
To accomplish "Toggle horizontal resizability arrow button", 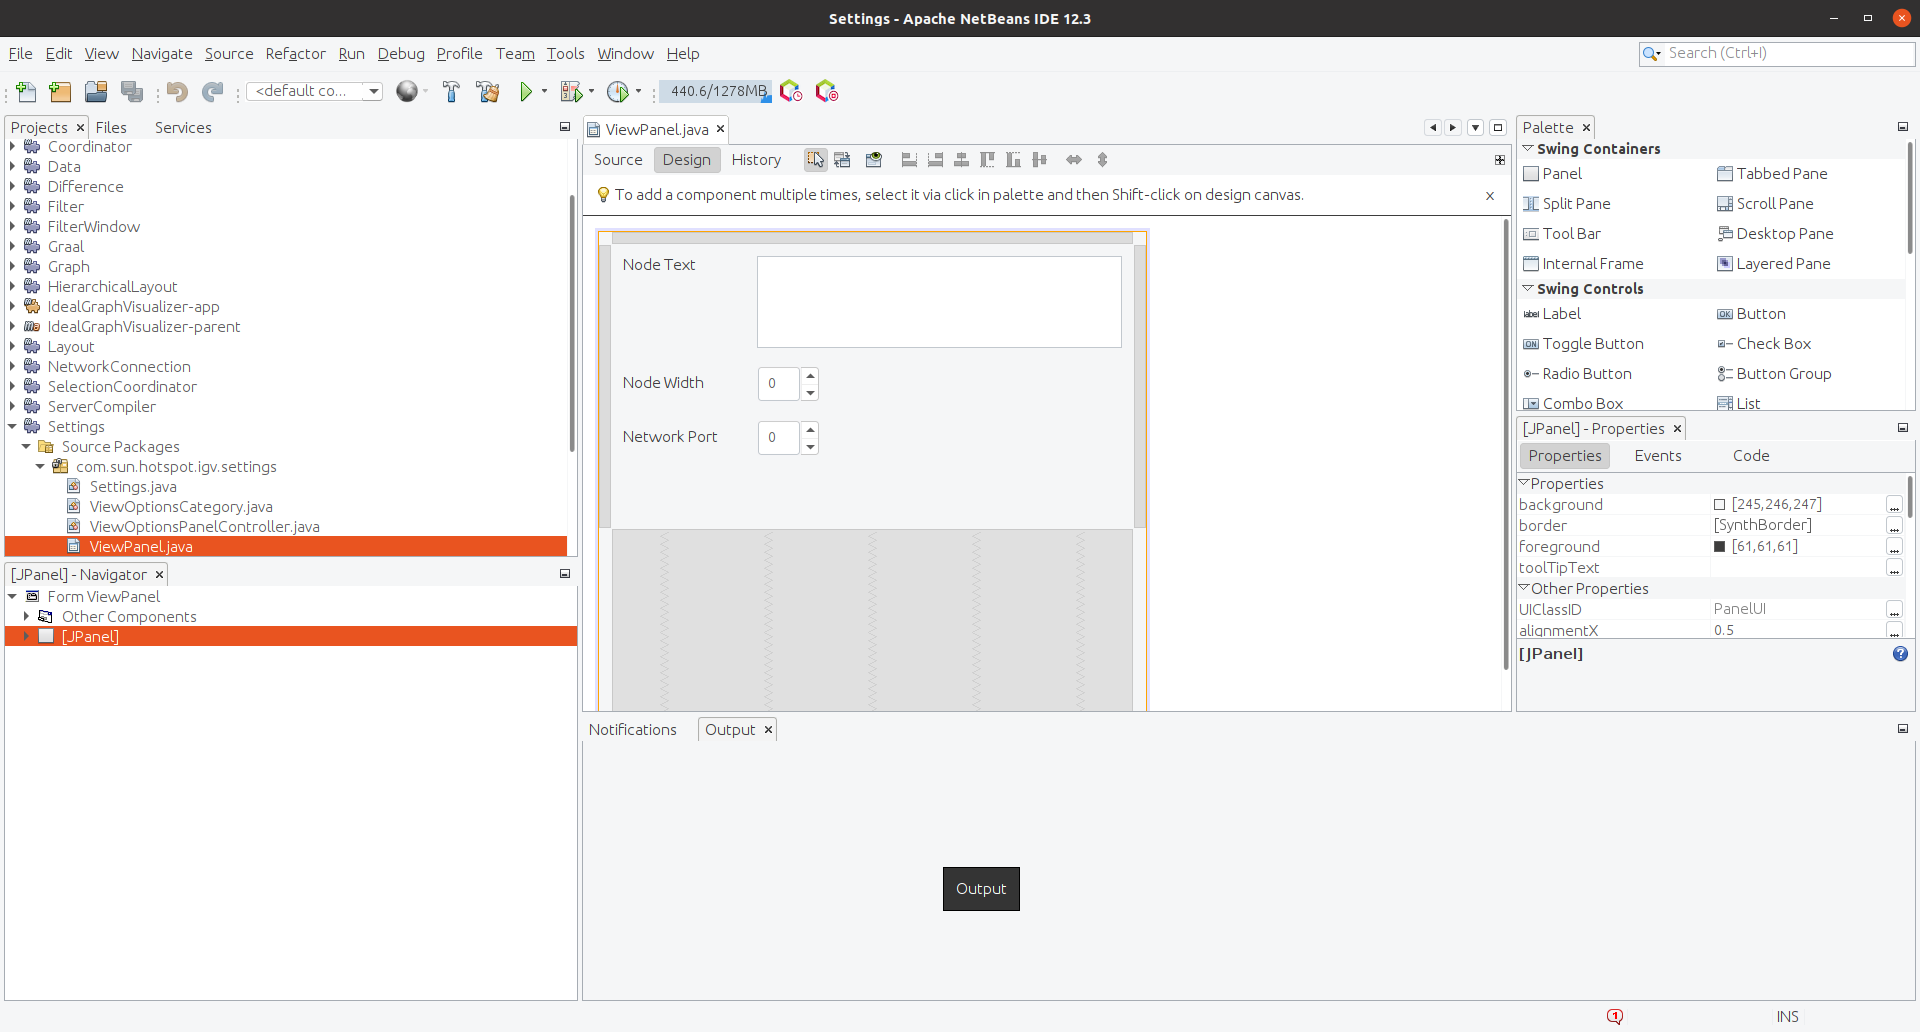I will (1073, 160).
